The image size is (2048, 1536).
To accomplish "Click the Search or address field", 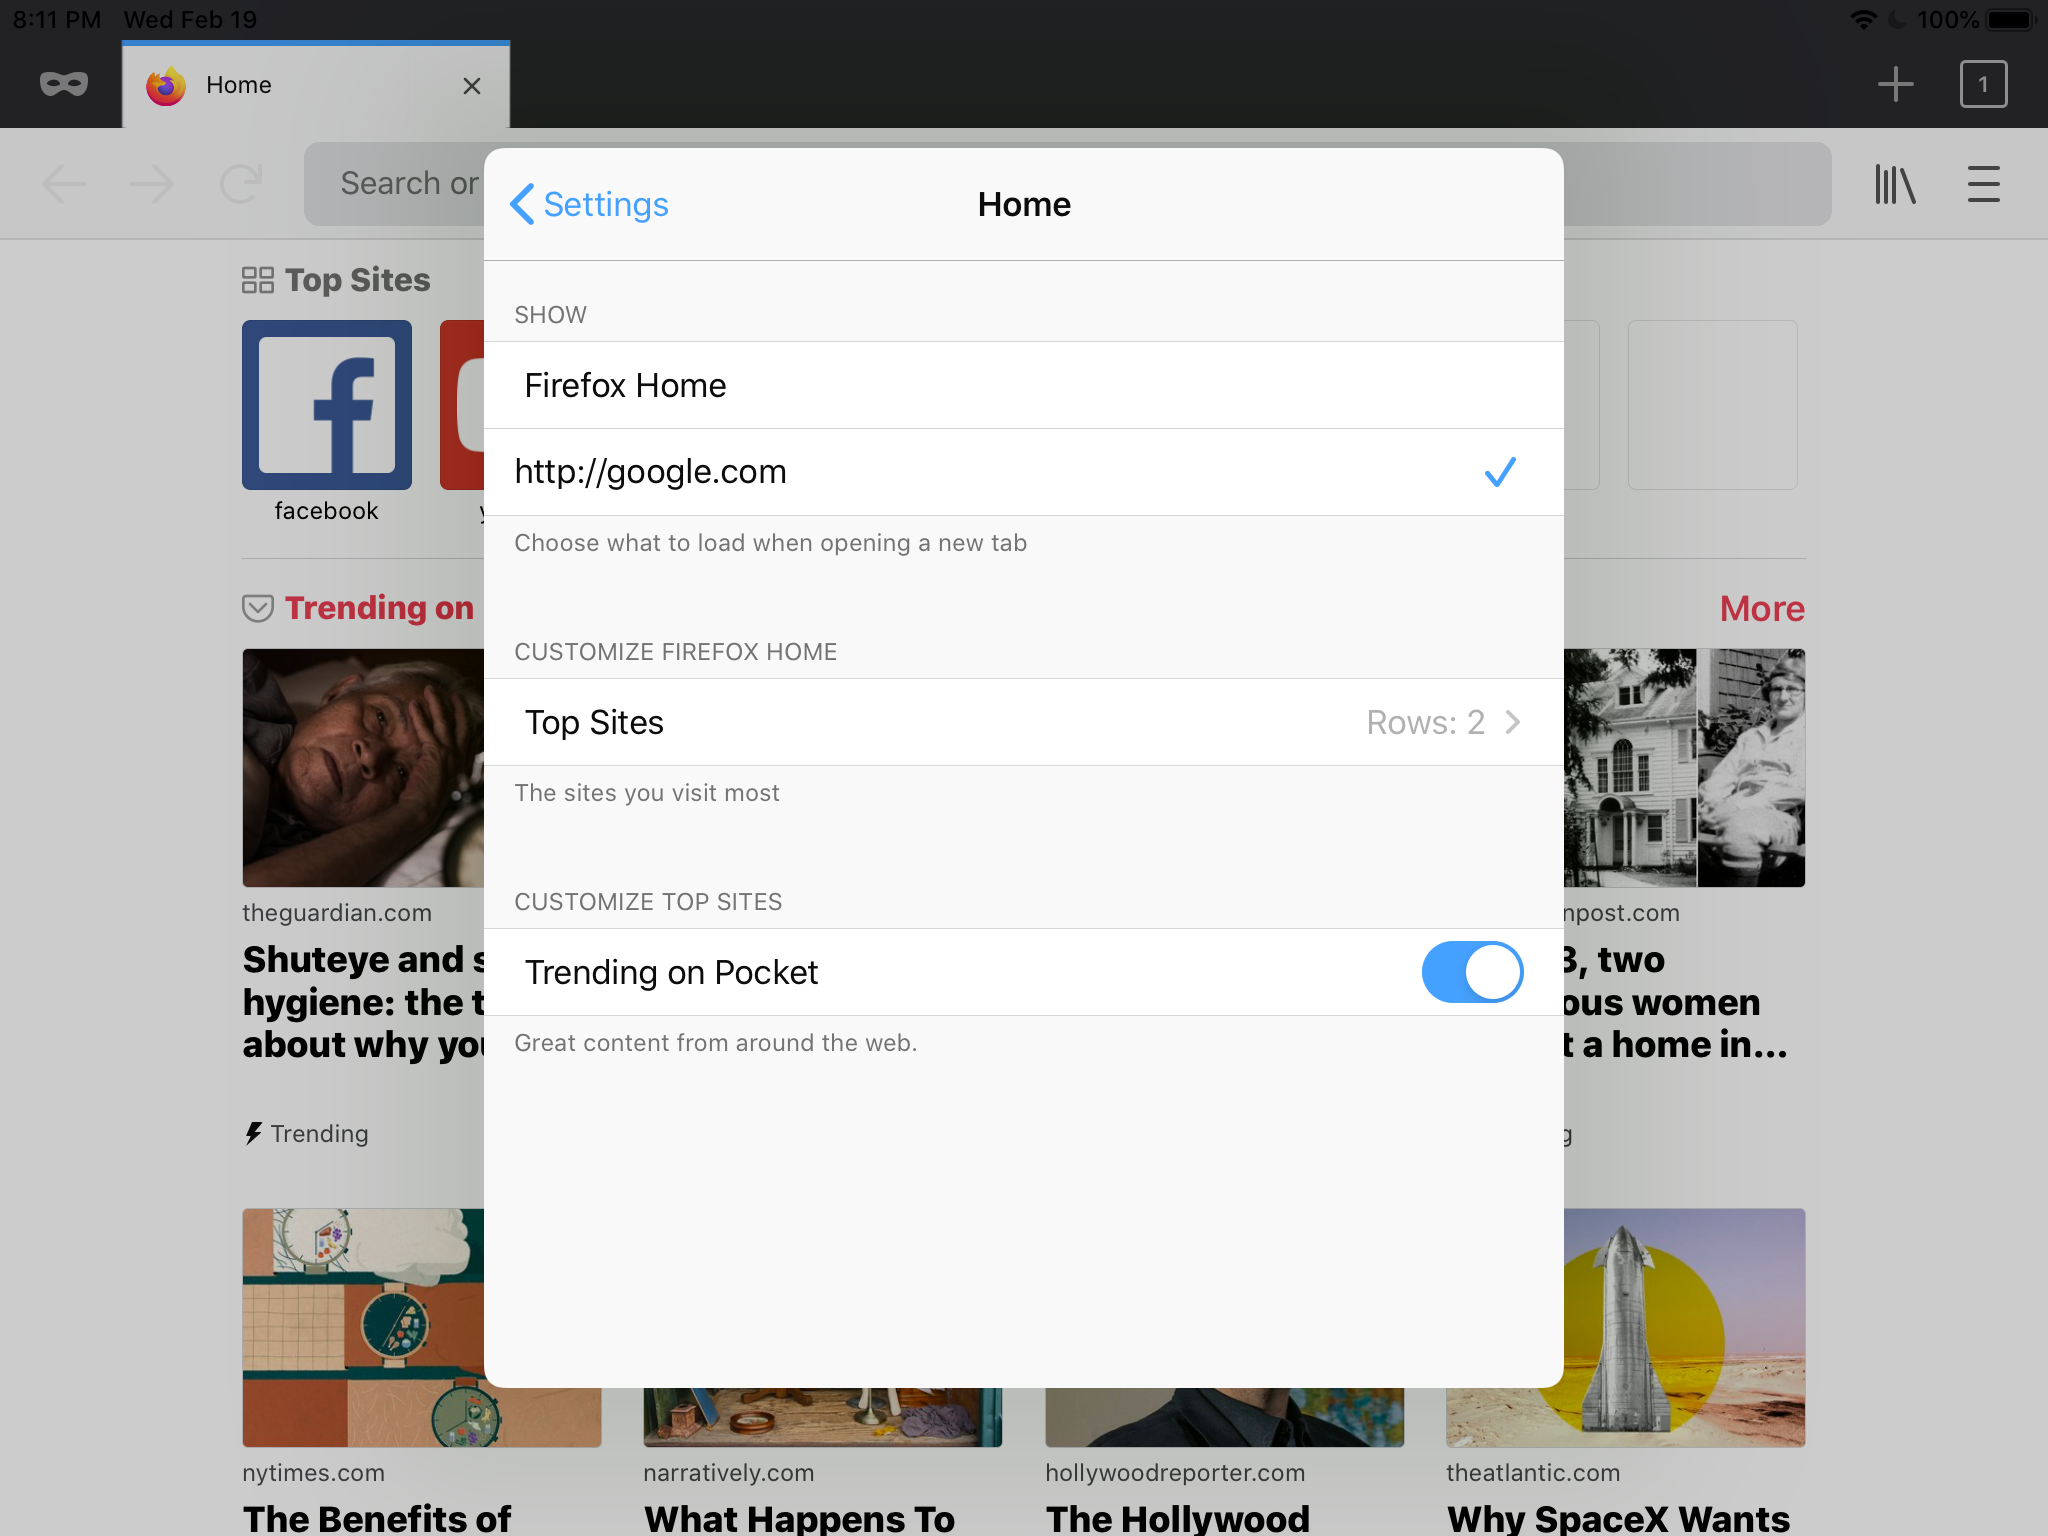I will click(394, 184).
